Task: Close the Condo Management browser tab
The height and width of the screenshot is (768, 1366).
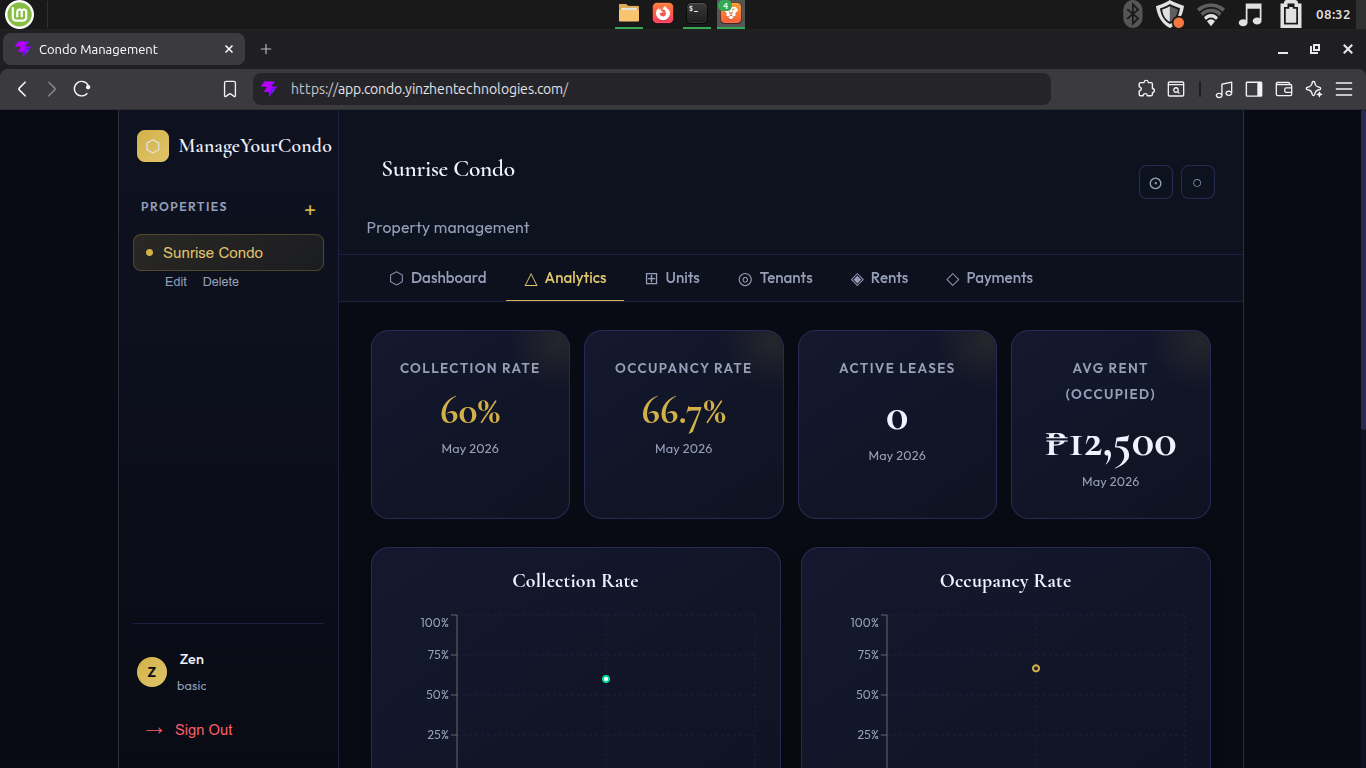Action: (x=229, y=49)
